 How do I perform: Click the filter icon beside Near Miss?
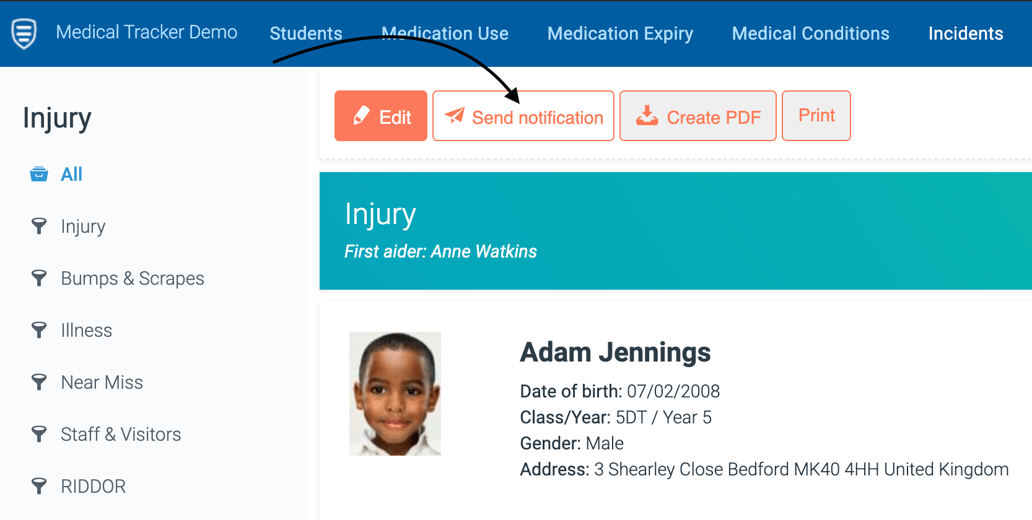[39, 382]
